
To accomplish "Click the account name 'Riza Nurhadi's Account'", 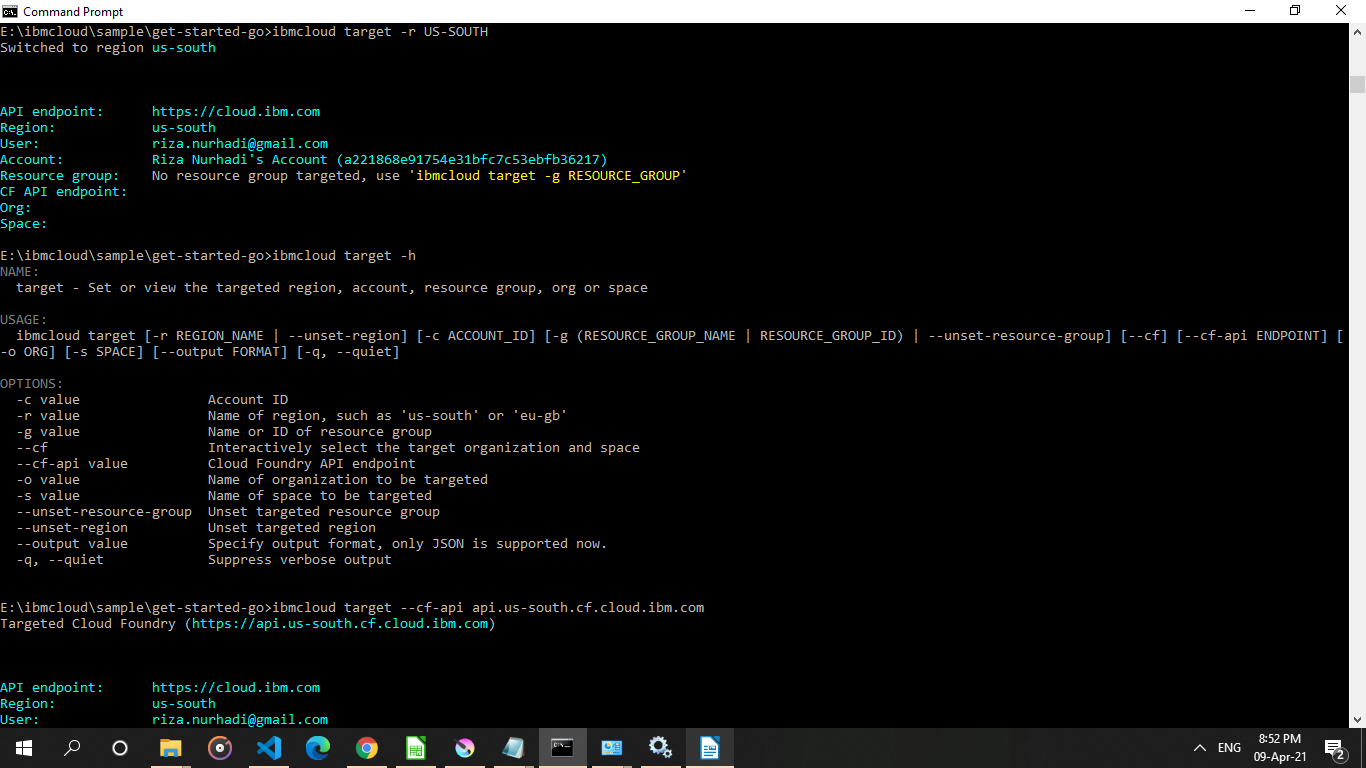I will pyautogui.click(x=240, y=160).
